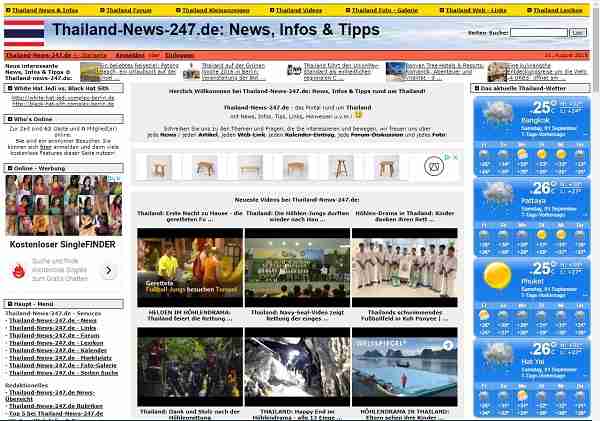Open the black-hat-sith link in the left sidebar
This screenshot has height=421, width=600.
click(x=63, y=104)
